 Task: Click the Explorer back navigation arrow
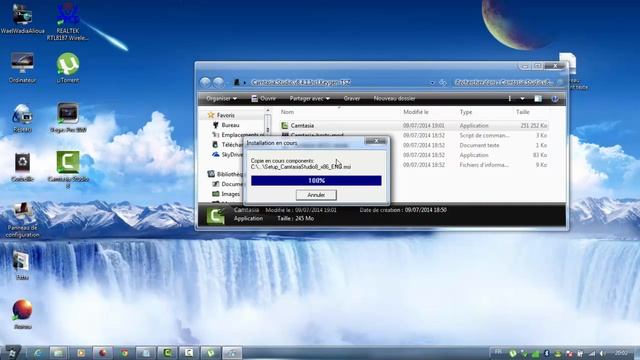[x=205, y=82]
